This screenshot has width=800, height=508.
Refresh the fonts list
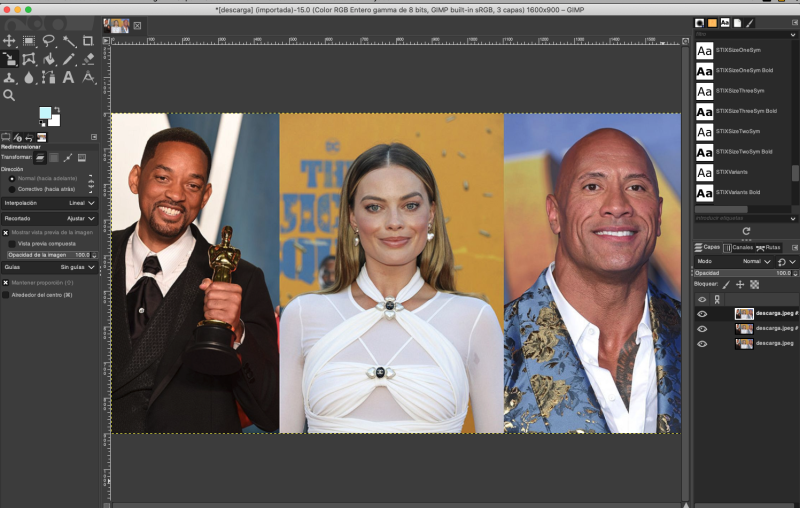746,231
